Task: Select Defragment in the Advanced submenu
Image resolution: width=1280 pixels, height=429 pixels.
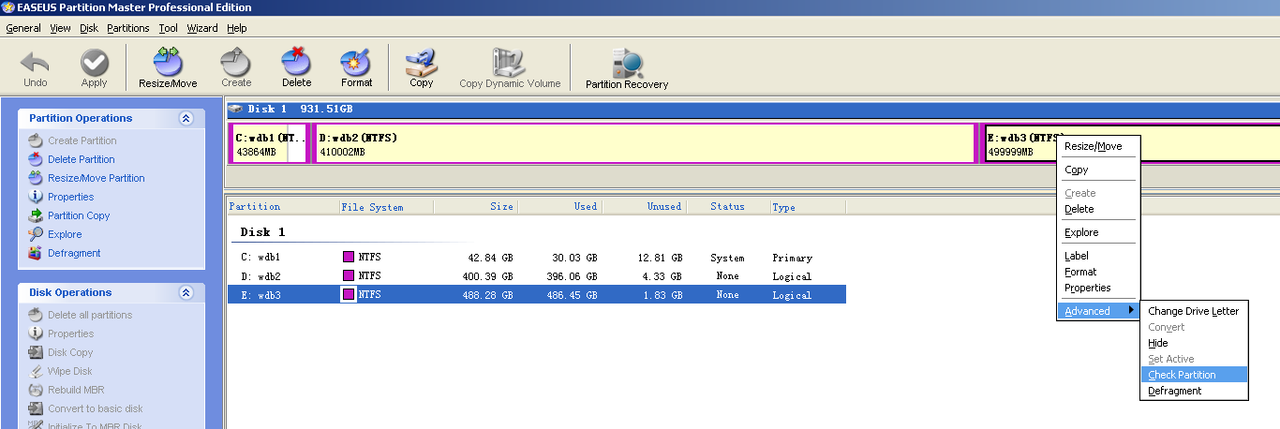Action: (1194, 391)
